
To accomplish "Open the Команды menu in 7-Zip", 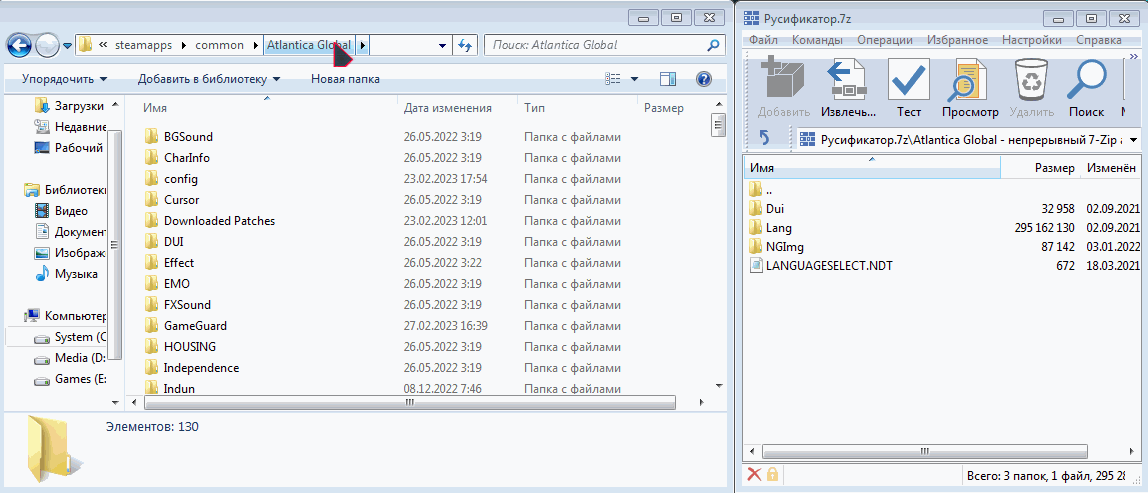I will click(817, 40).
